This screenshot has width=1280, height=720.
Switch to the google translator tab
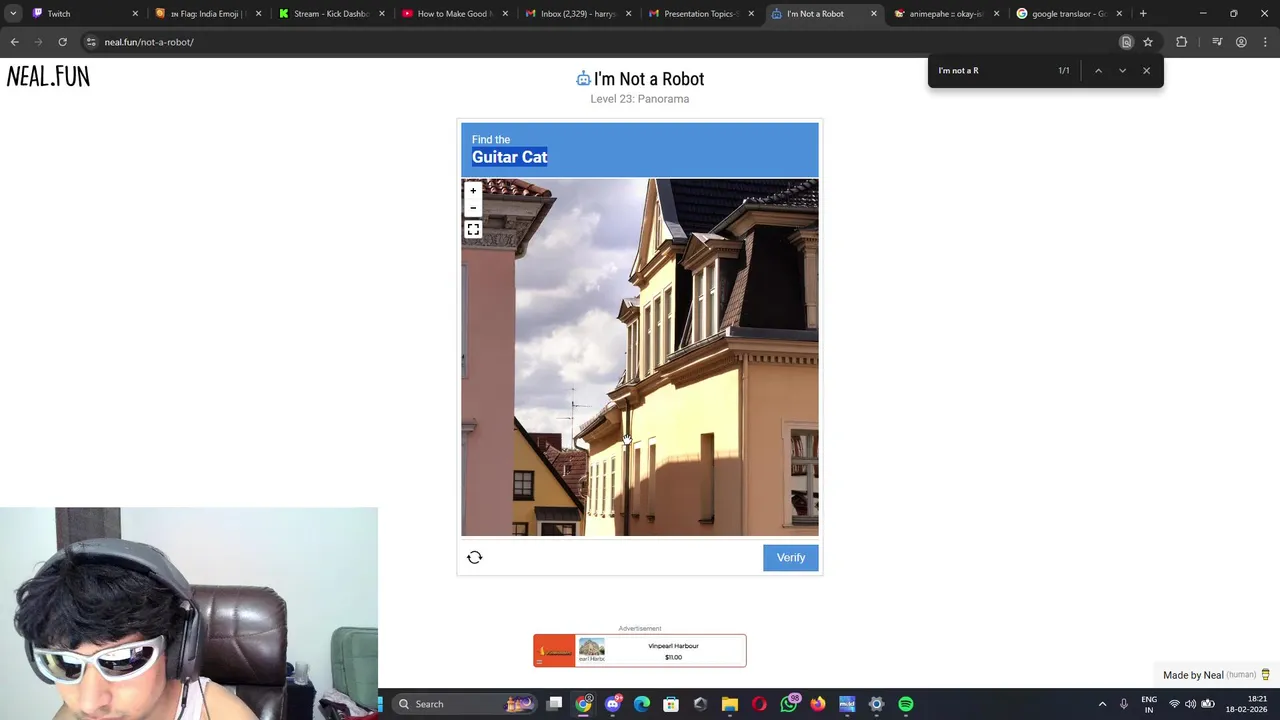(x=1069, y=14)
